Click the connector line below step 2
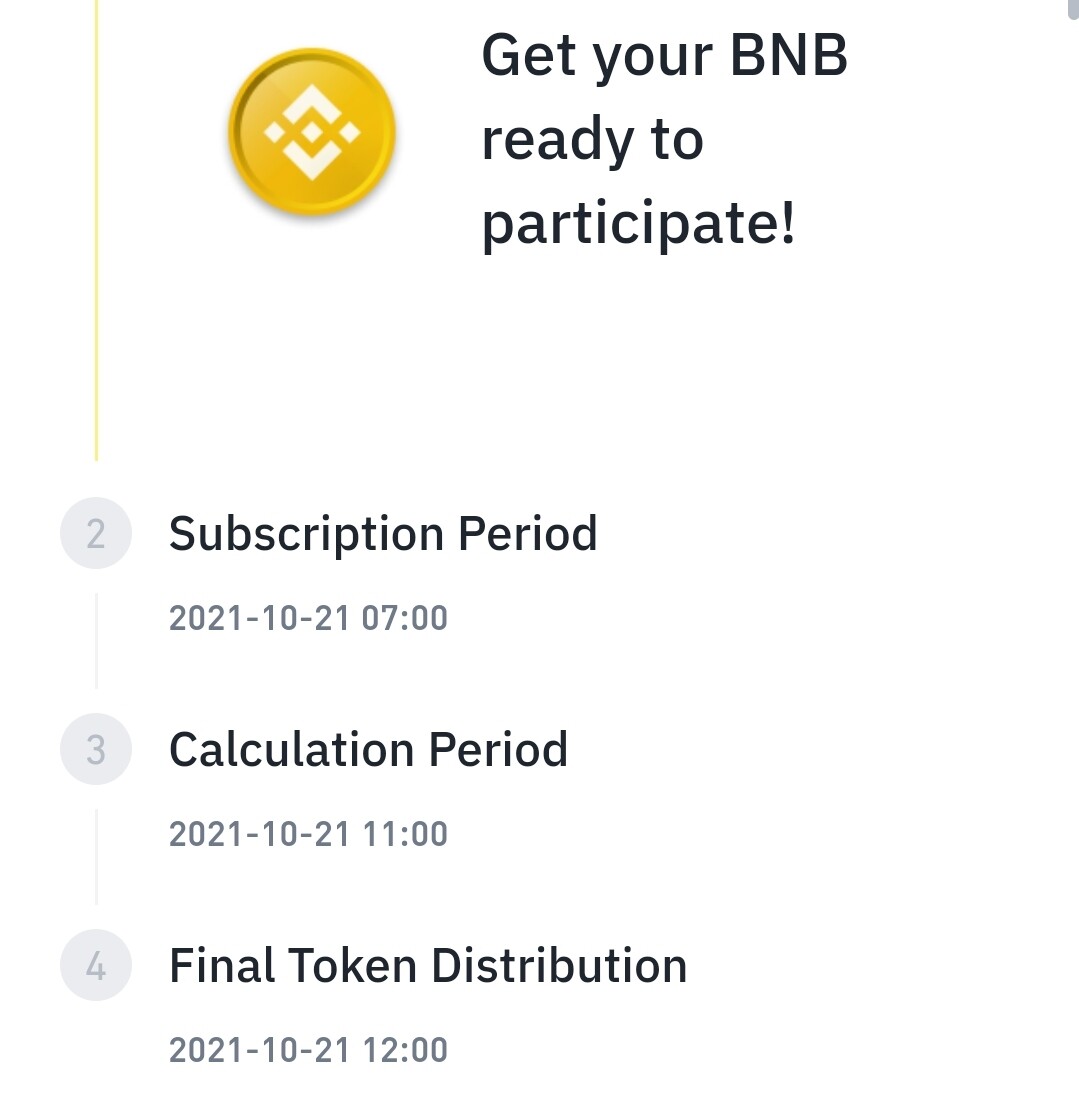The image size is (1079, 1094). (96, 640)
